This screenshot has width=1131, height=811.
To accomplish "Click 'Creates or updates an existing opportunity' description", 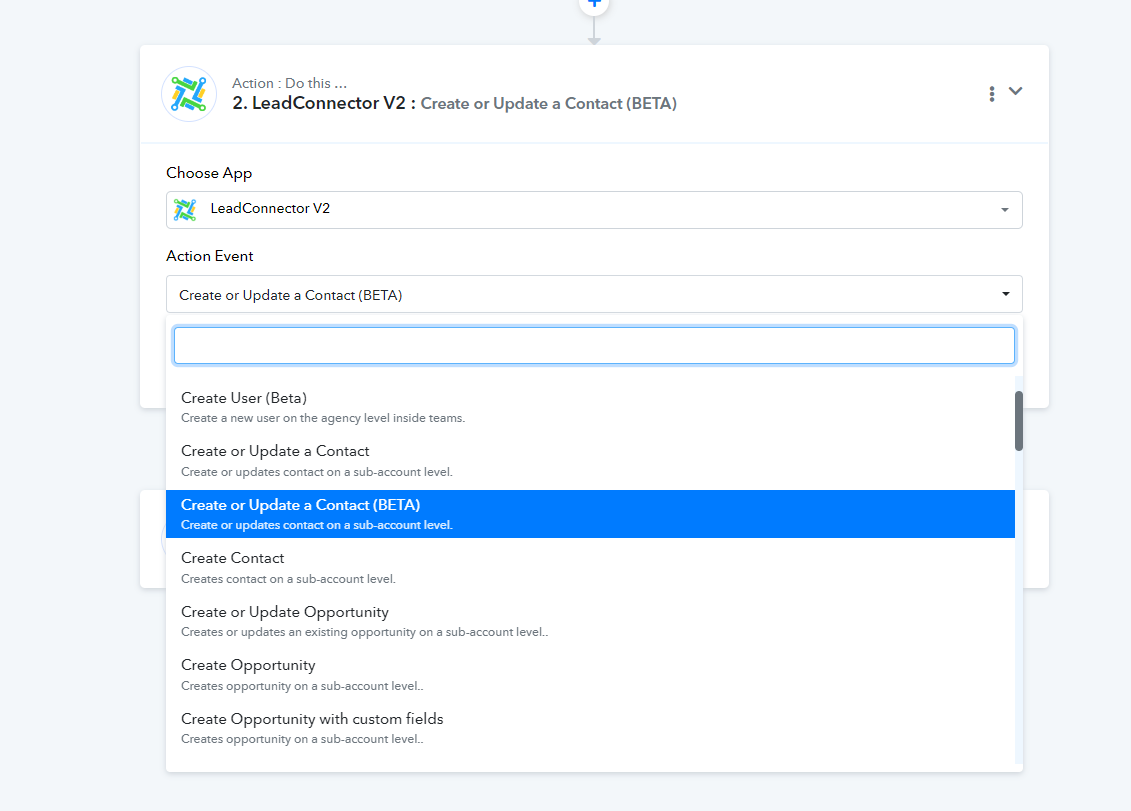I will coord(364,632).
